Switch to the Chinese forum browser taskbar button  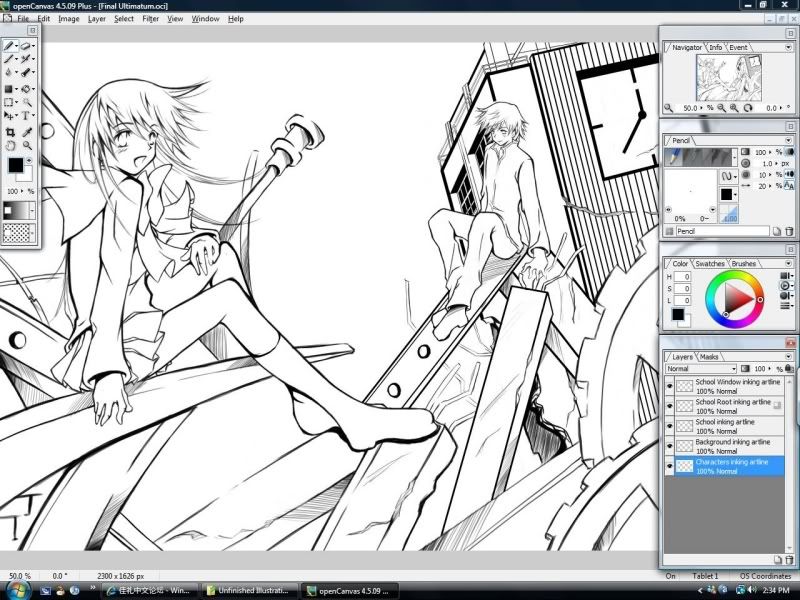tap(149, 590)
